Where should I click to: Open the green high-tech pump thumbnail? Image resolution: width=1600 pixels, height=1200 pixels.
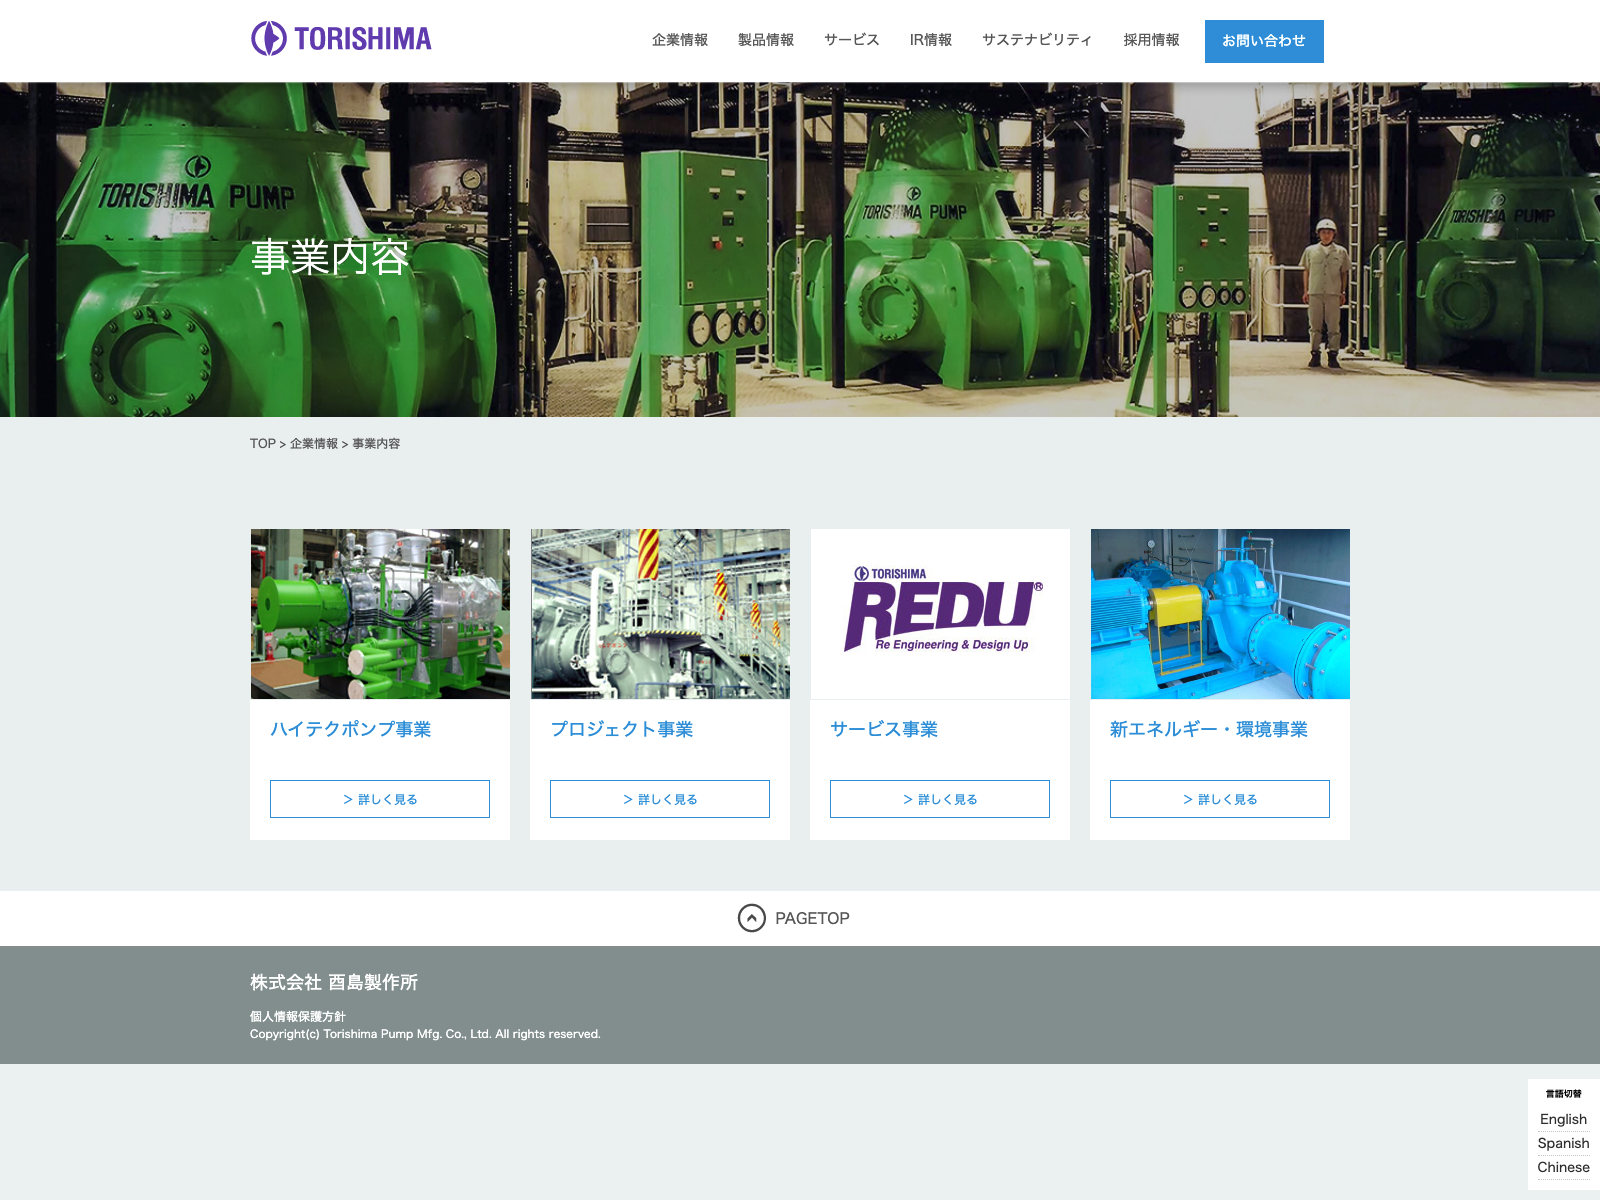click(x=380, y=614)
